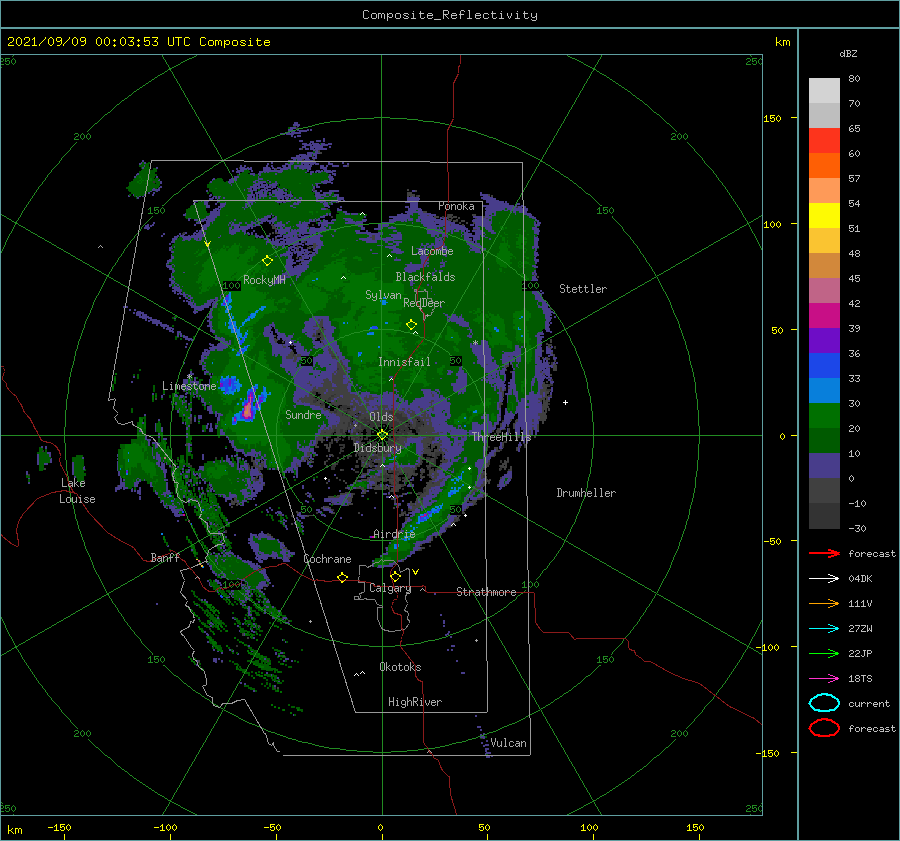The width and height of the screenshot is (900, 841).
Task: Click the Okotoks label
Action: point(401,667)
